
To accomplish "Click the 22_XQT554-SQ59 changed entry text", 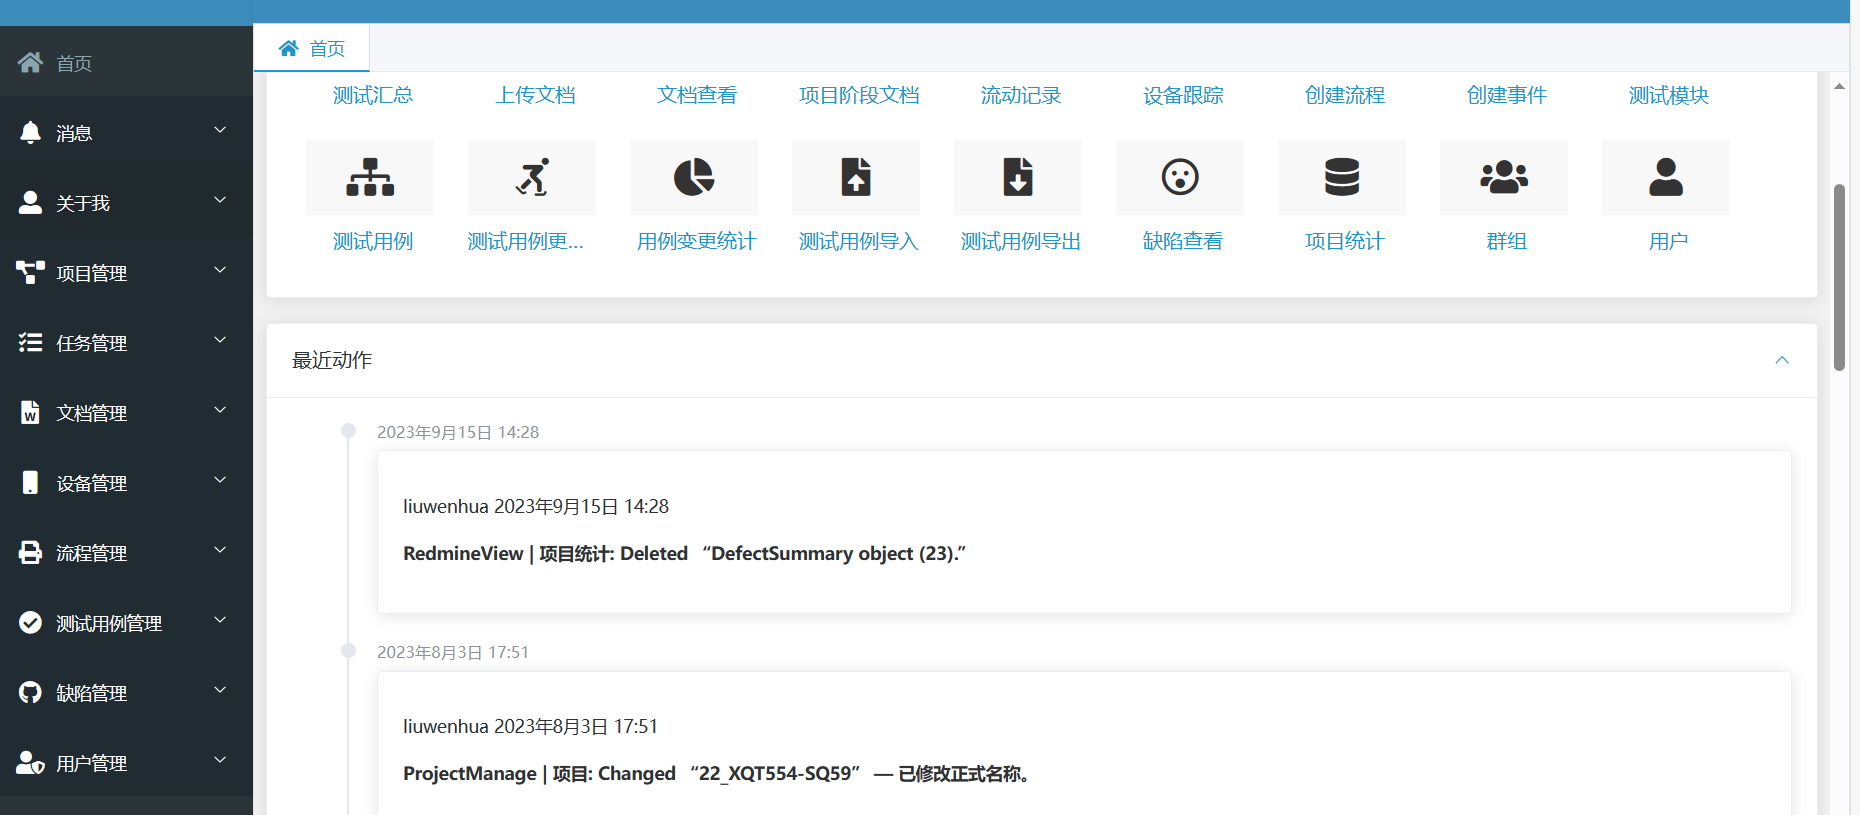I will click(717, 773).
